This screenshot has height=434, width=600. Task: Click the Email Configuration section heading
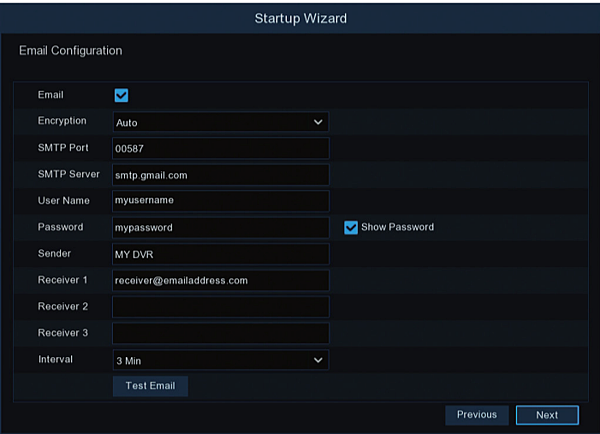71,50
